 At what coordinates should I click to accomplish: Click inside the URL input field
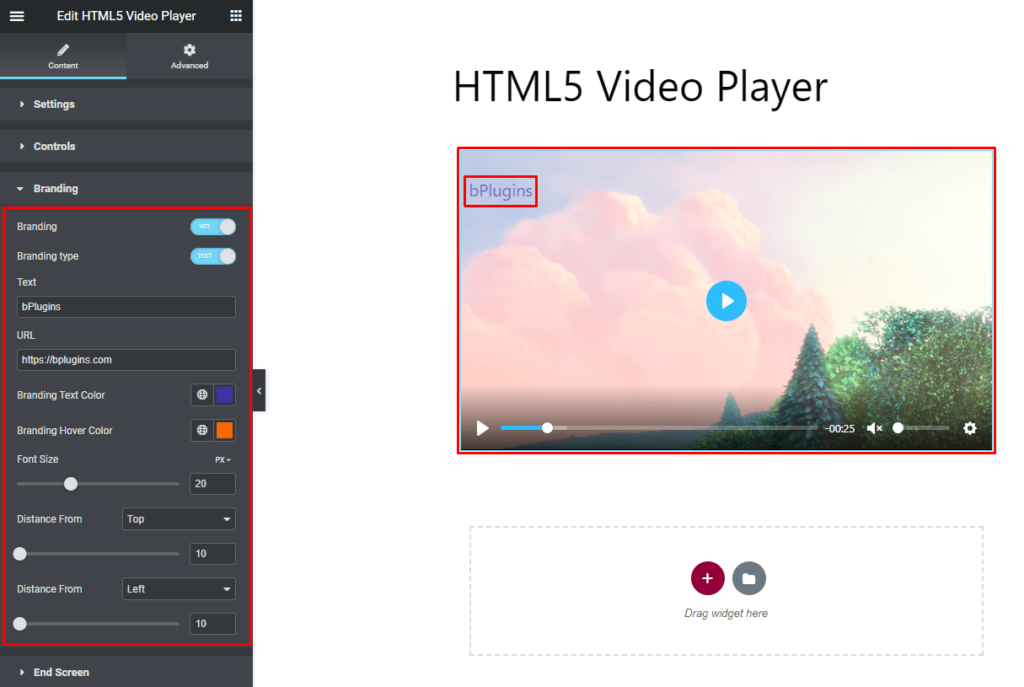[x=126, y=359]
